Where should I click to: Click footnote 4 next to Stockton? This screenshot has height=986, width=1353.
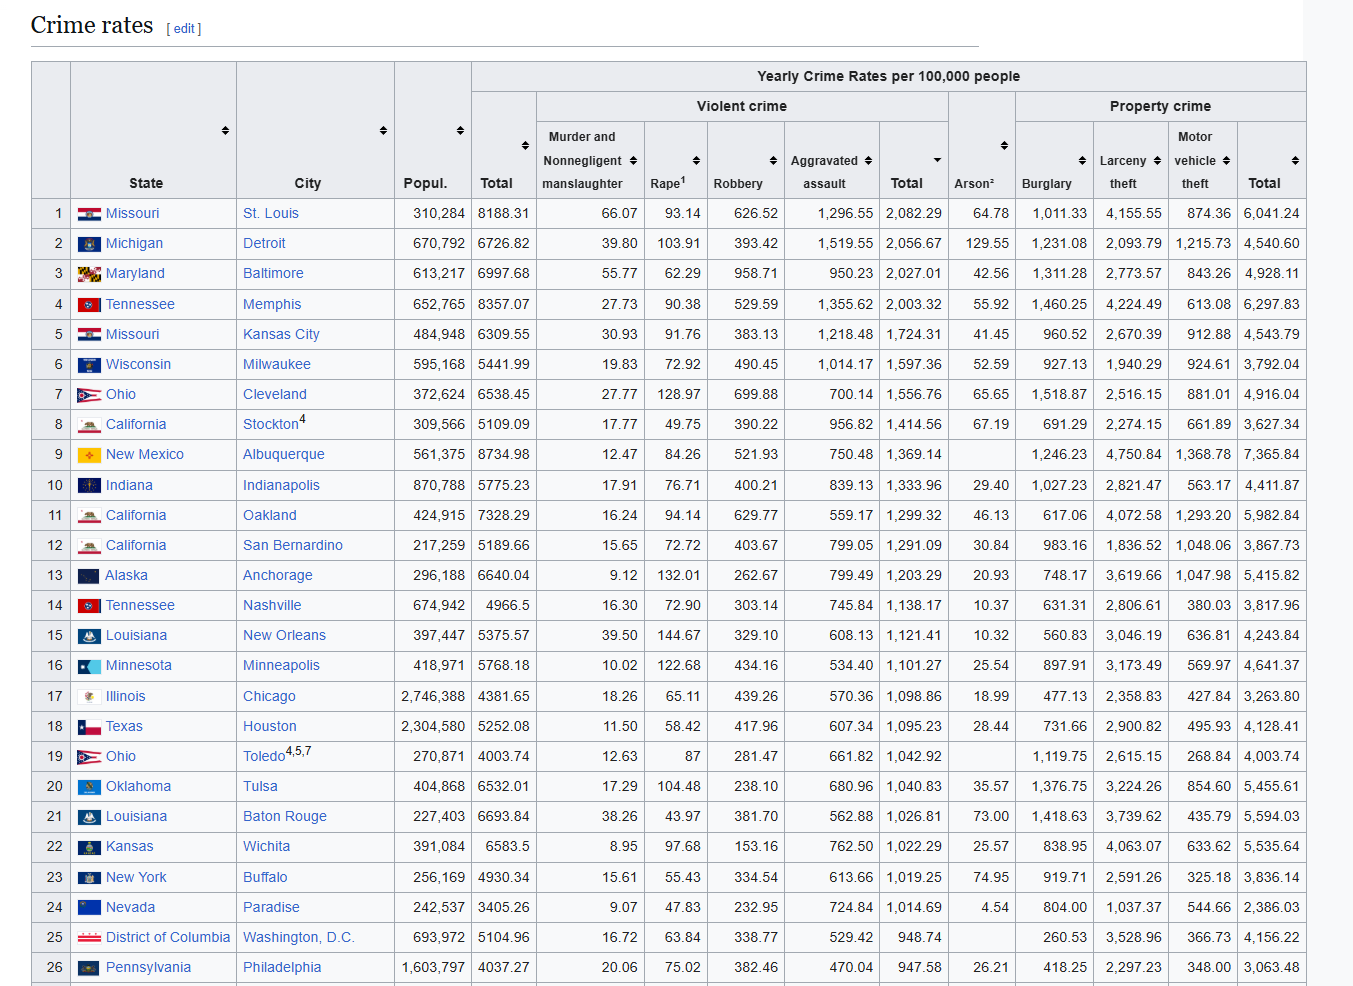pyautogui.click(x=303, y=420)
